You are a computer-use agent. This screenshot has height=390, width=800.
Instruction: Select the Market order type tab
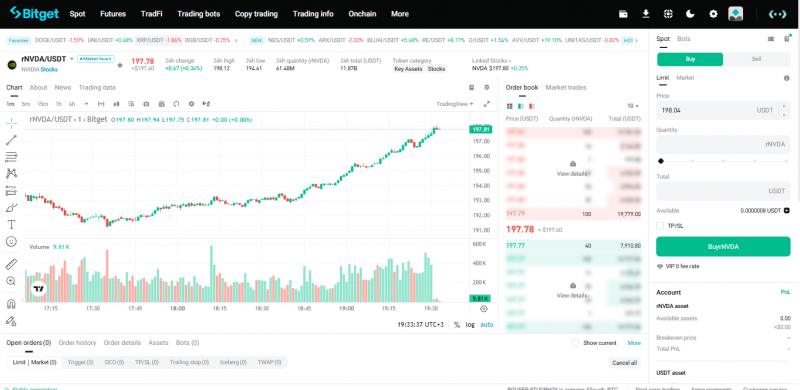click(685, 78)
